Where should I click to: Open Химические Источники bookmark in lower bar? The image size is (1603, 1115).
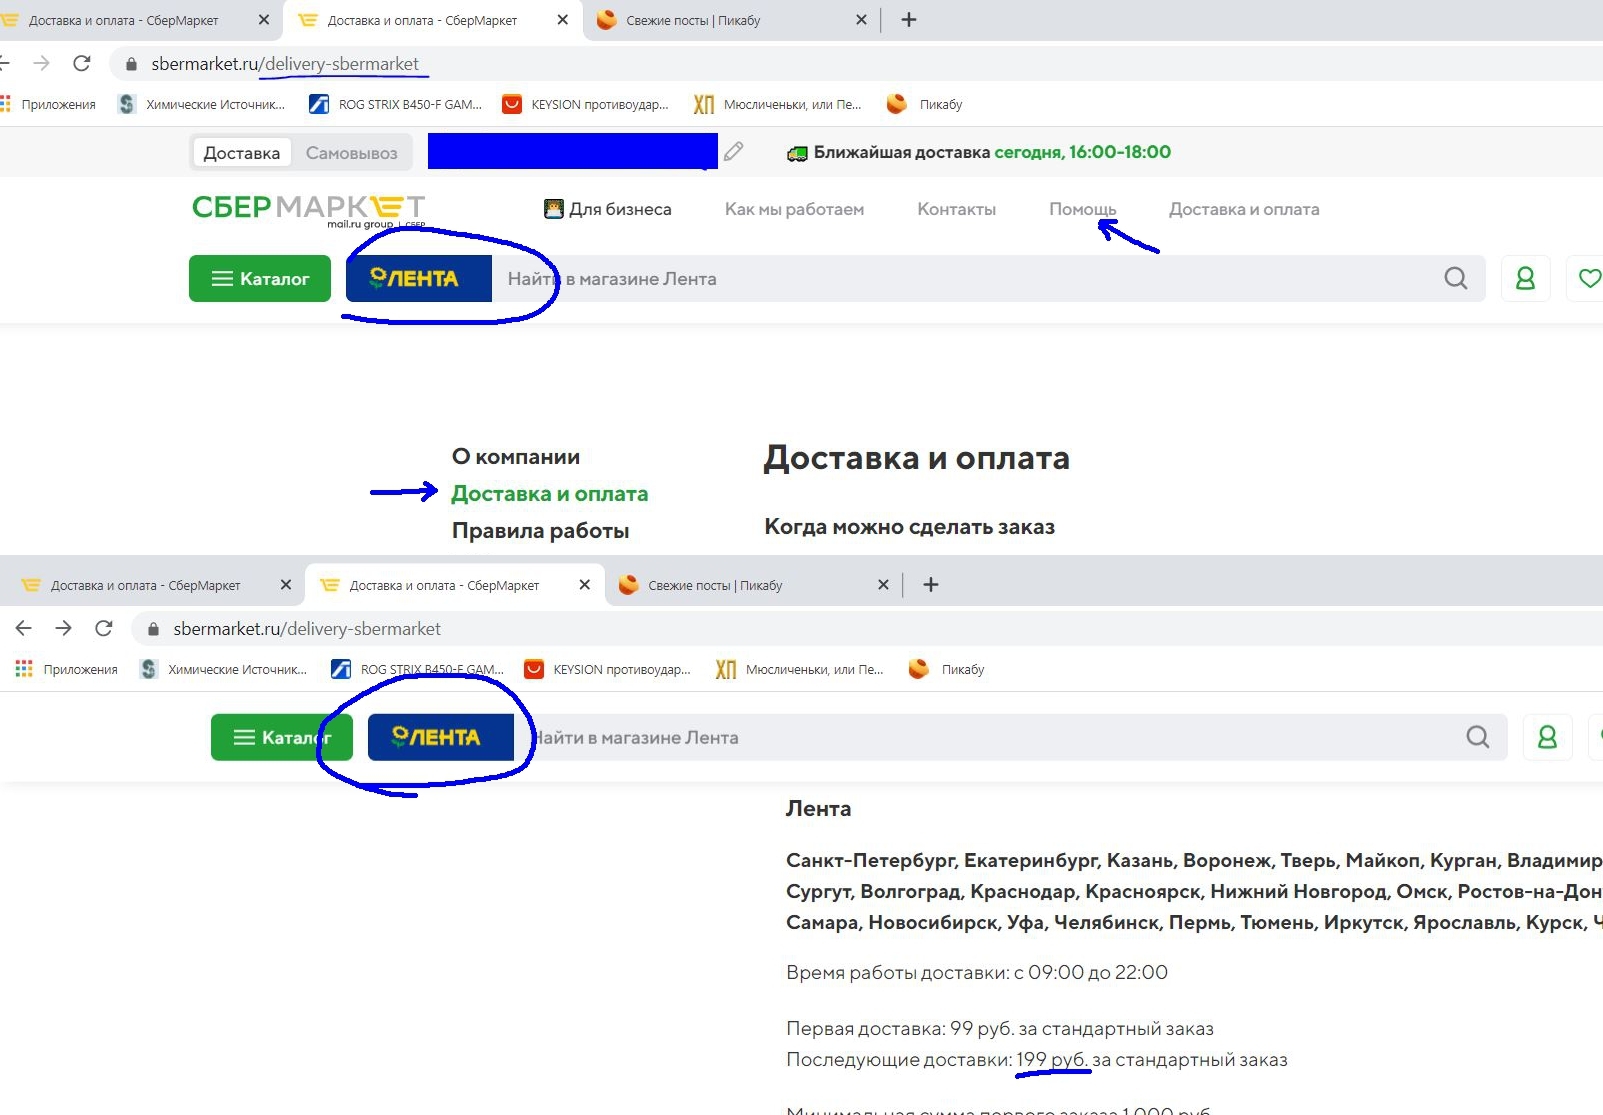(223, 669)
